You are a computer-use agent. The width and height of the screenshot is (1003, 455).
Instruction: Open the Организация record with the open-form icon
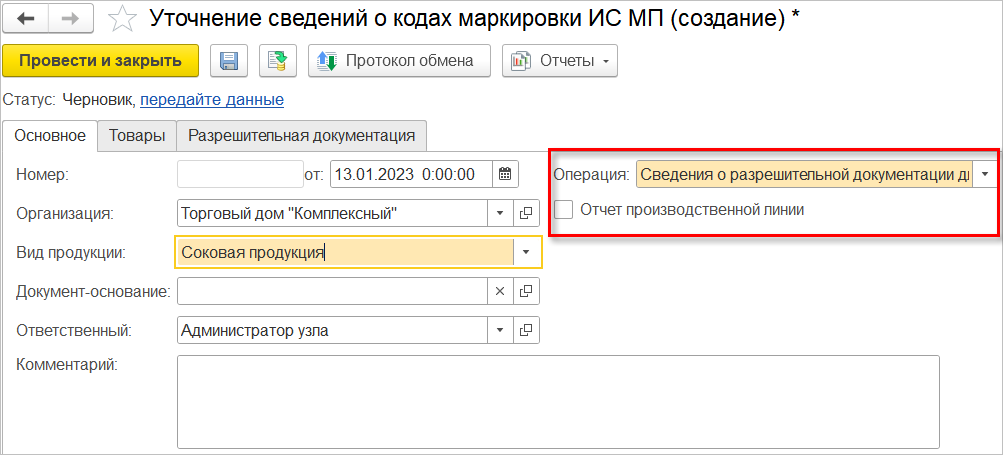[x=527, y=213]
